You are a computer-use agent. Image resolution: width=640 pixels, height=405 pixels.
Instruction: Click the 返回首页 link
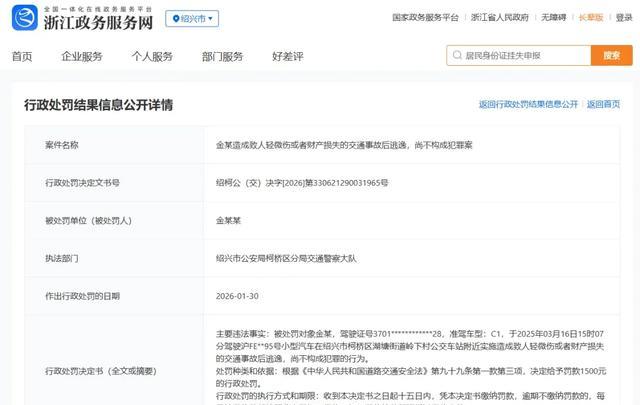(x=603, y=105)
